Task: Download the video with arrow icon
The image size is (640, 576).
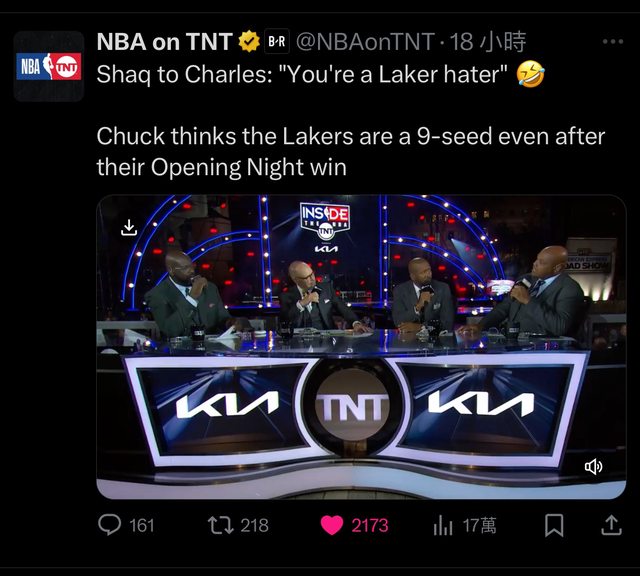Action: pos(129,227)
